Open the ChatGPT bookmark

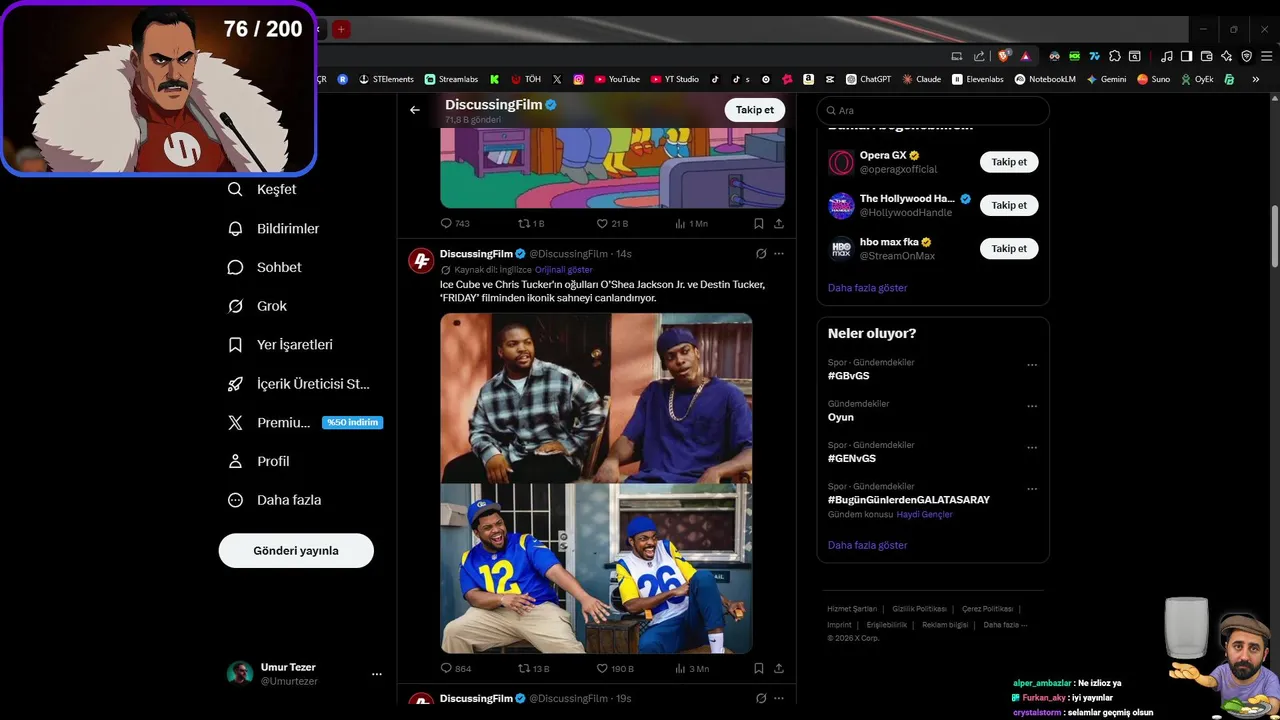coord(868,79)
